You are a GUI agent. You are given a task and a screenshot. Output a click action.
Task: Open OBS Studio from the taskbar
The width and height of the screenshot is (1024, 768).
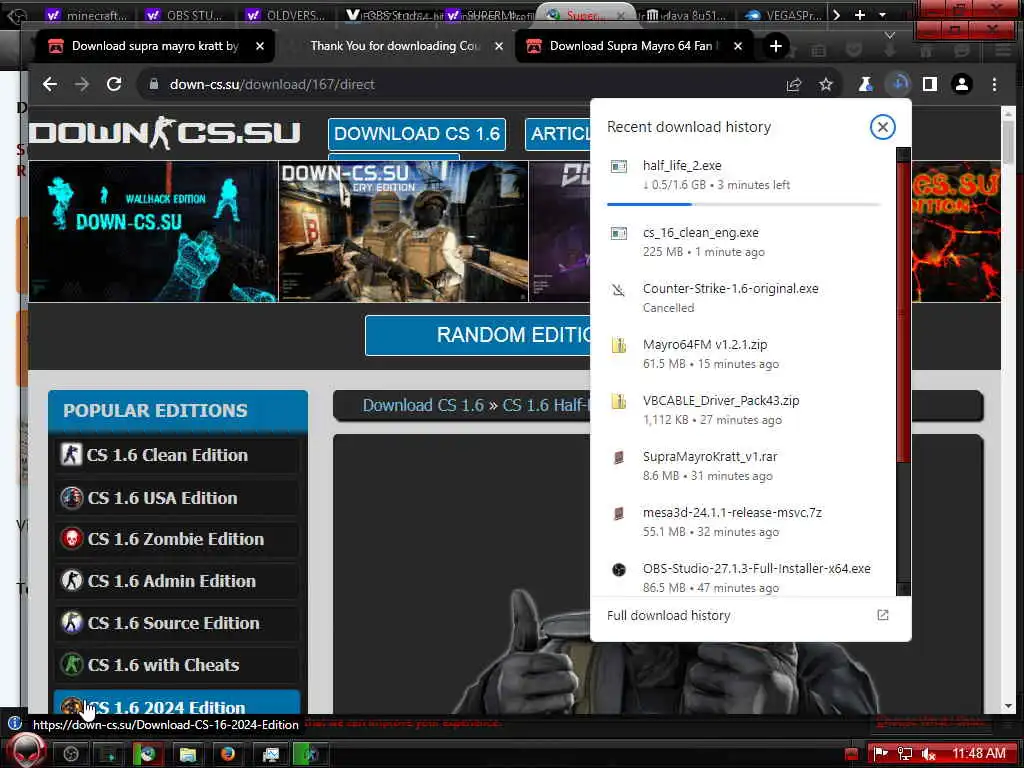pos(71,754)
